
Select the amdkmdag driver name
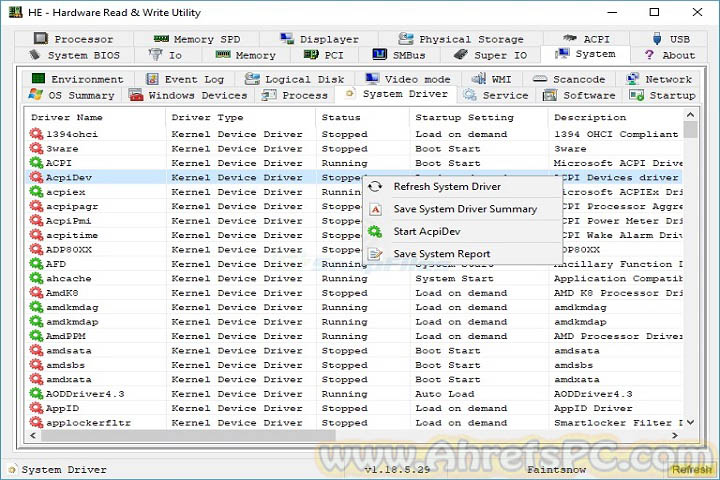click(x=72, y=307)
